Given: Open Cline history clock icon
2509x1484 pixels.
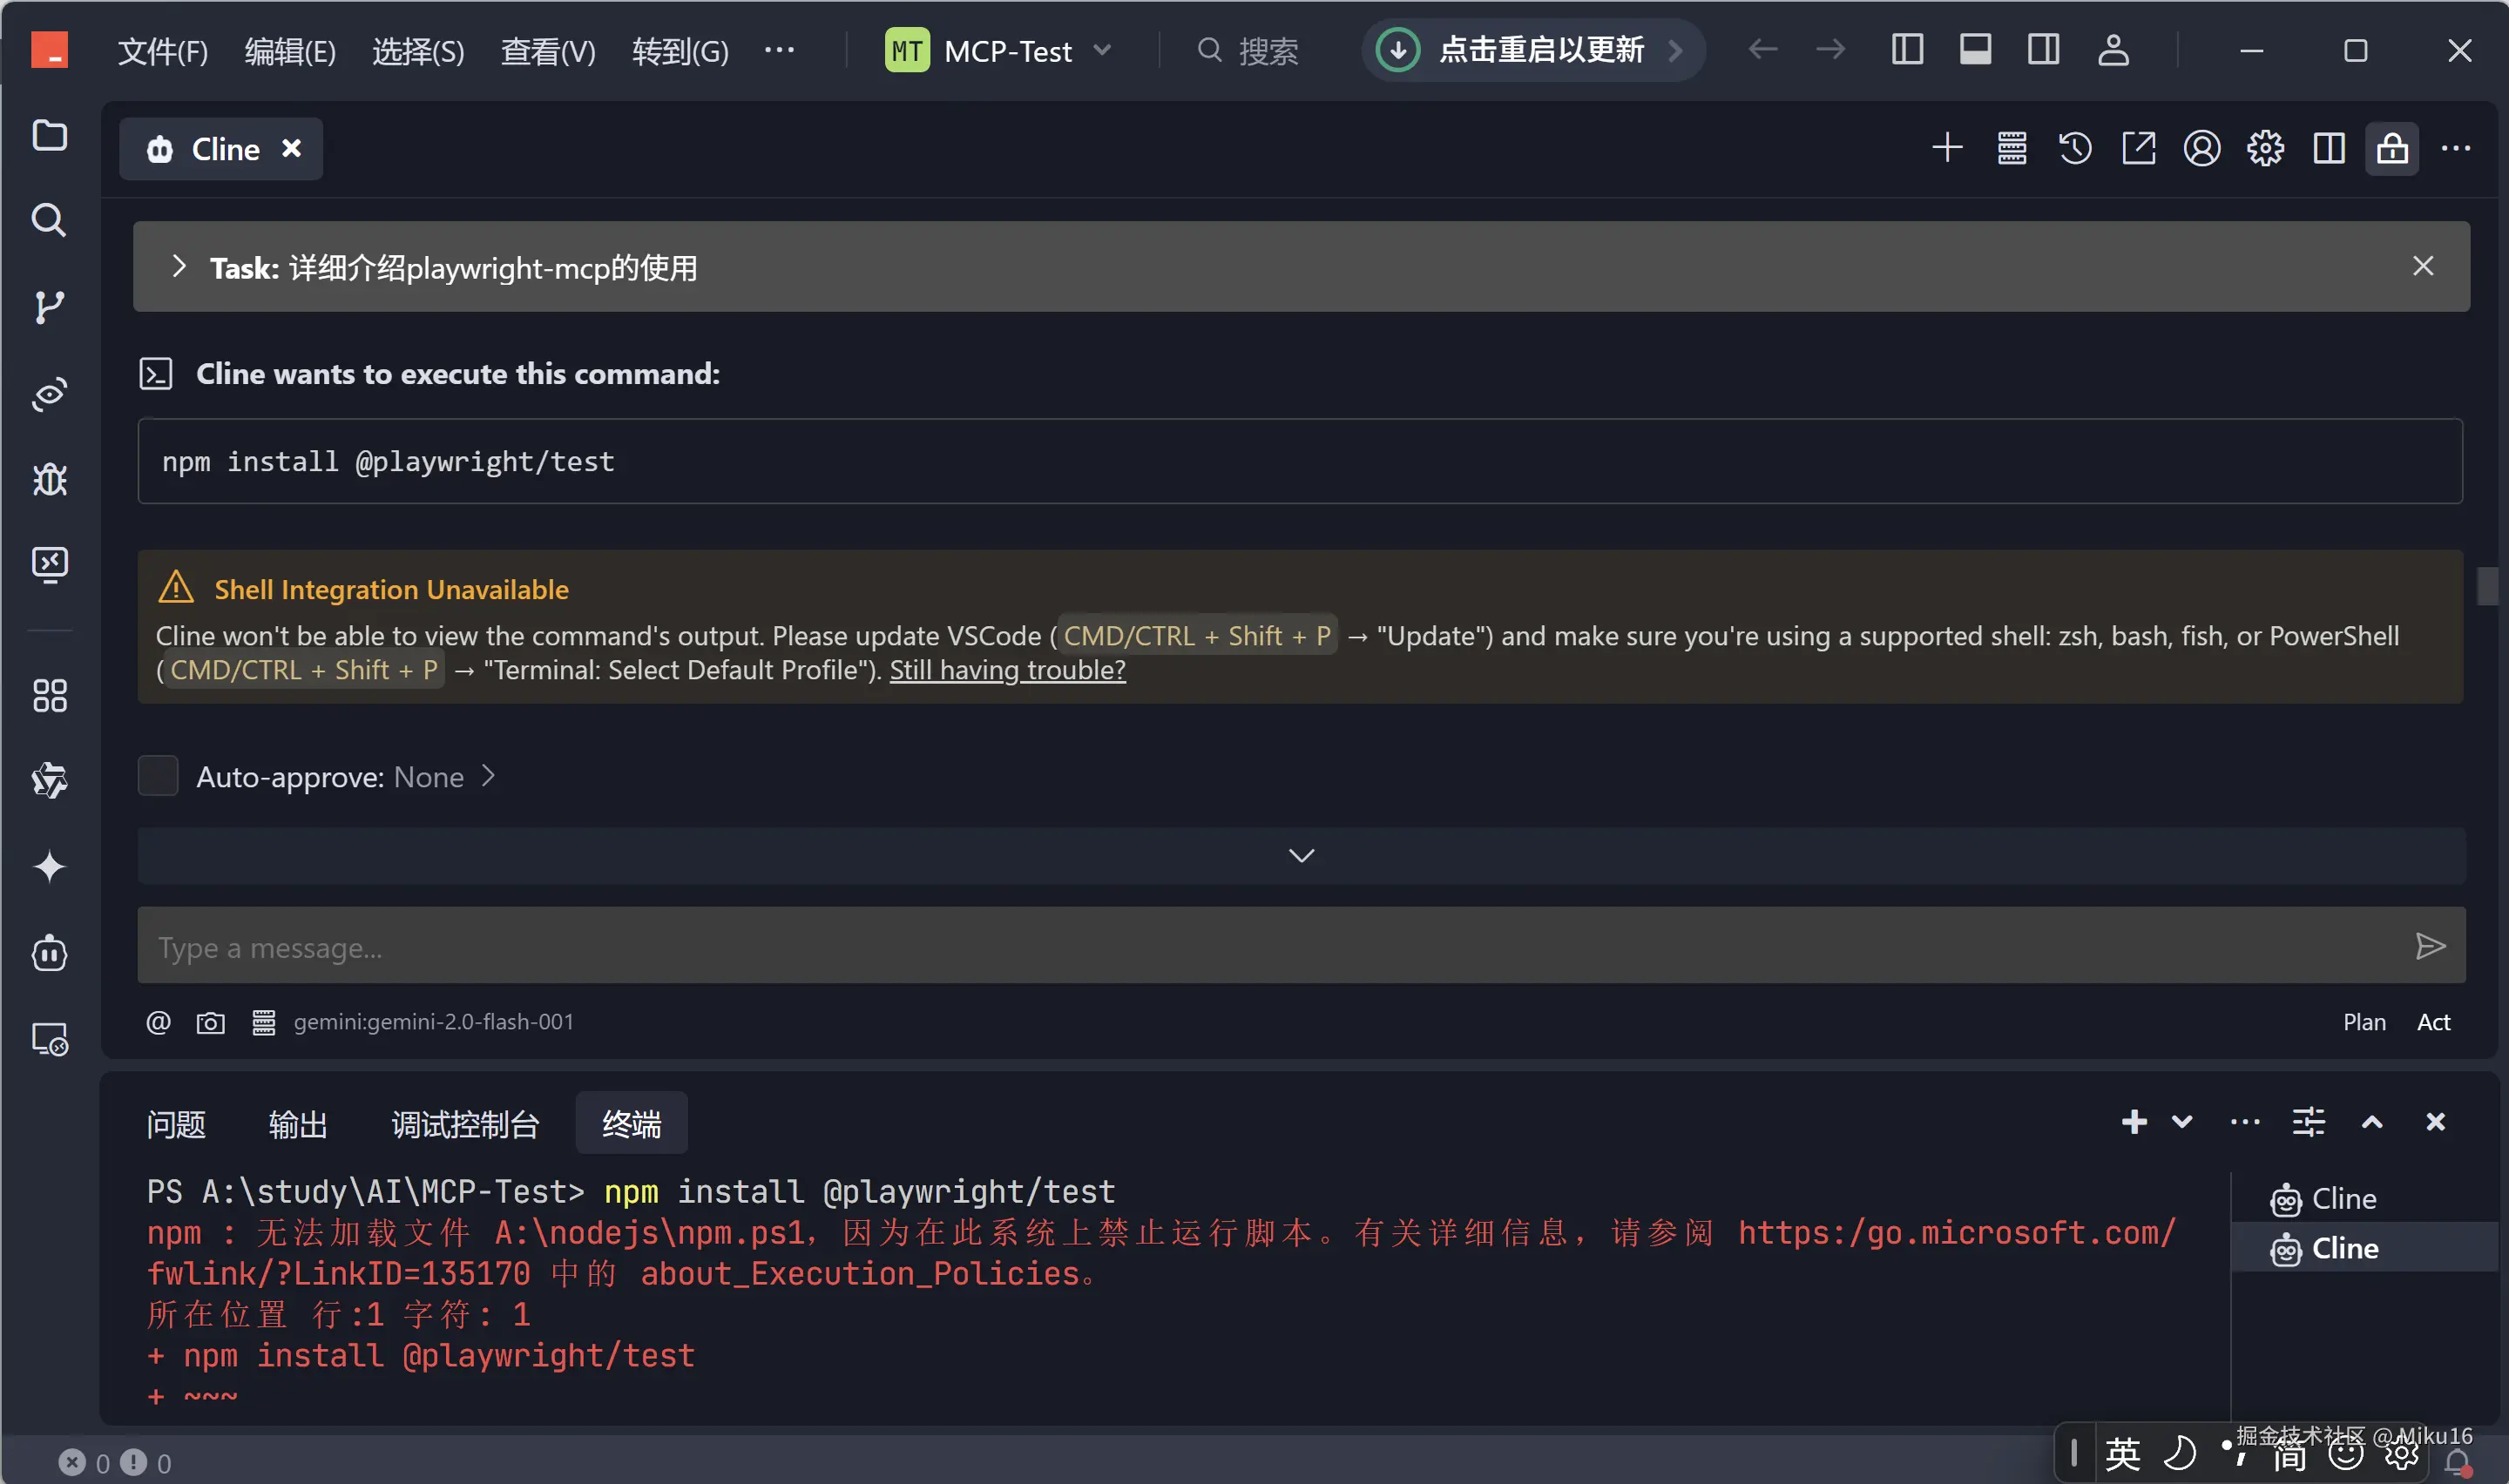Looking at the screenshot, I should pyautogui.click(x=2074, y=149).
